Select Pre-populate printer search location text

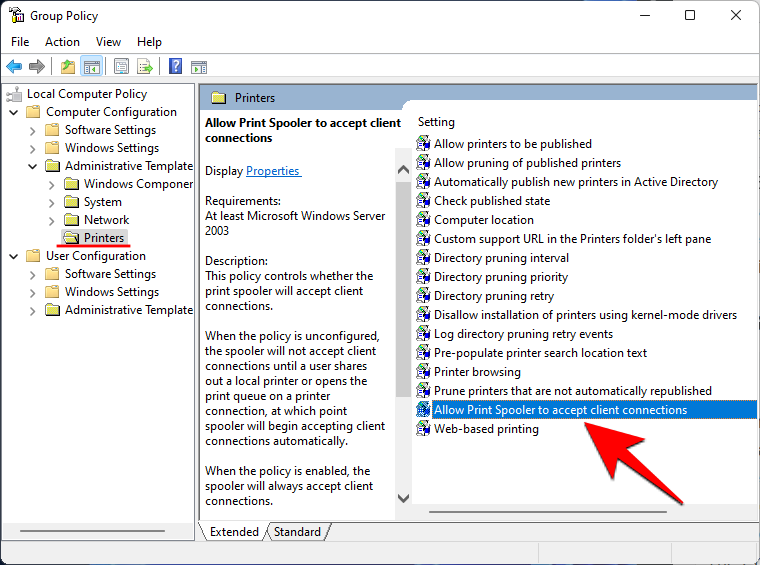(540, 353)
